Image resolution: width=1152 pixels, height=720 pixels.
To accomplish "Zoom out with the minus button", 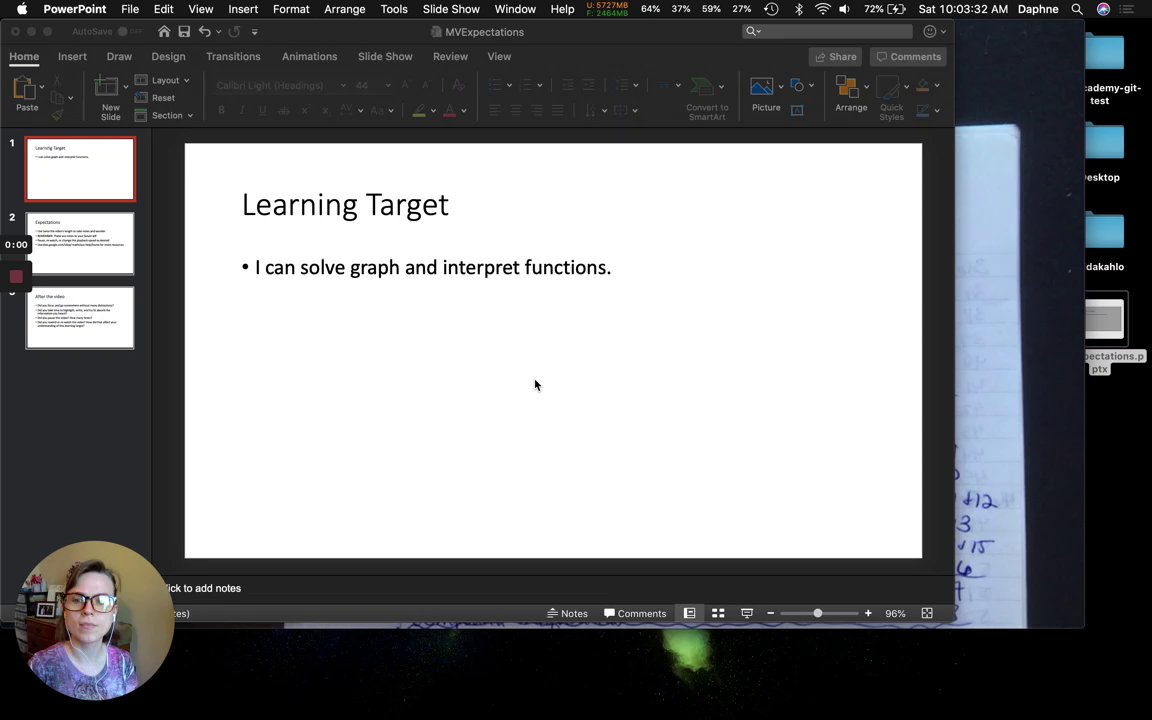I will [771, 613].
